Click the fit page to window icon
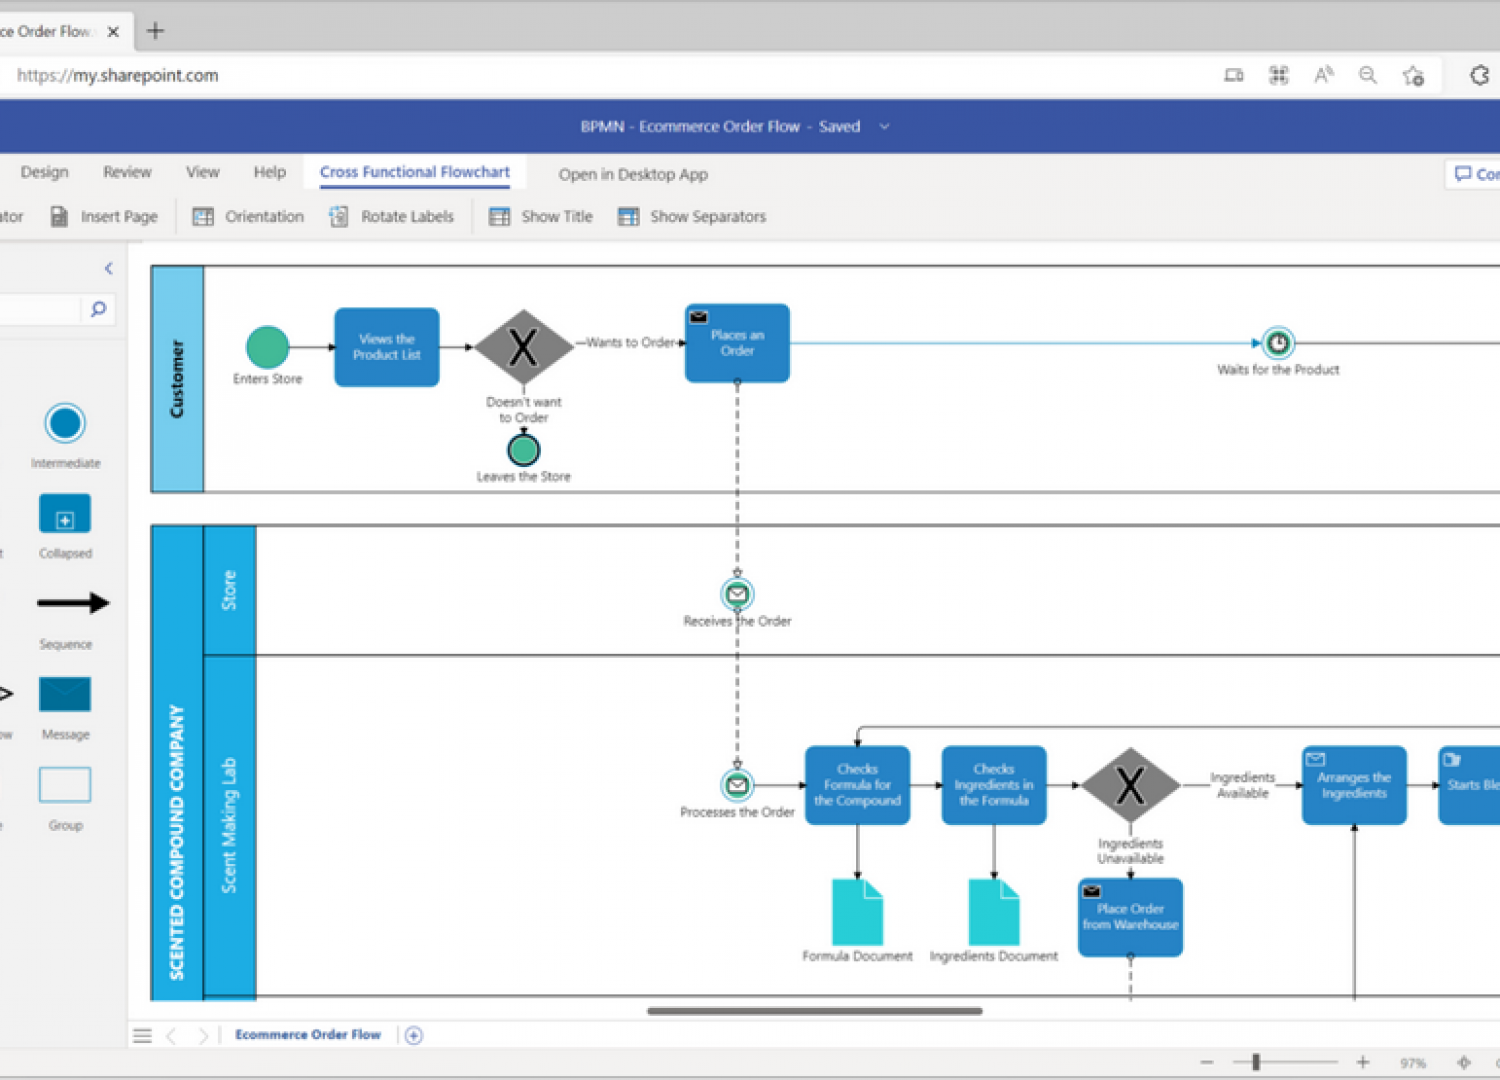Image resolution: width=1500 pixels, height=1080 pixels. (1464, 1062)
